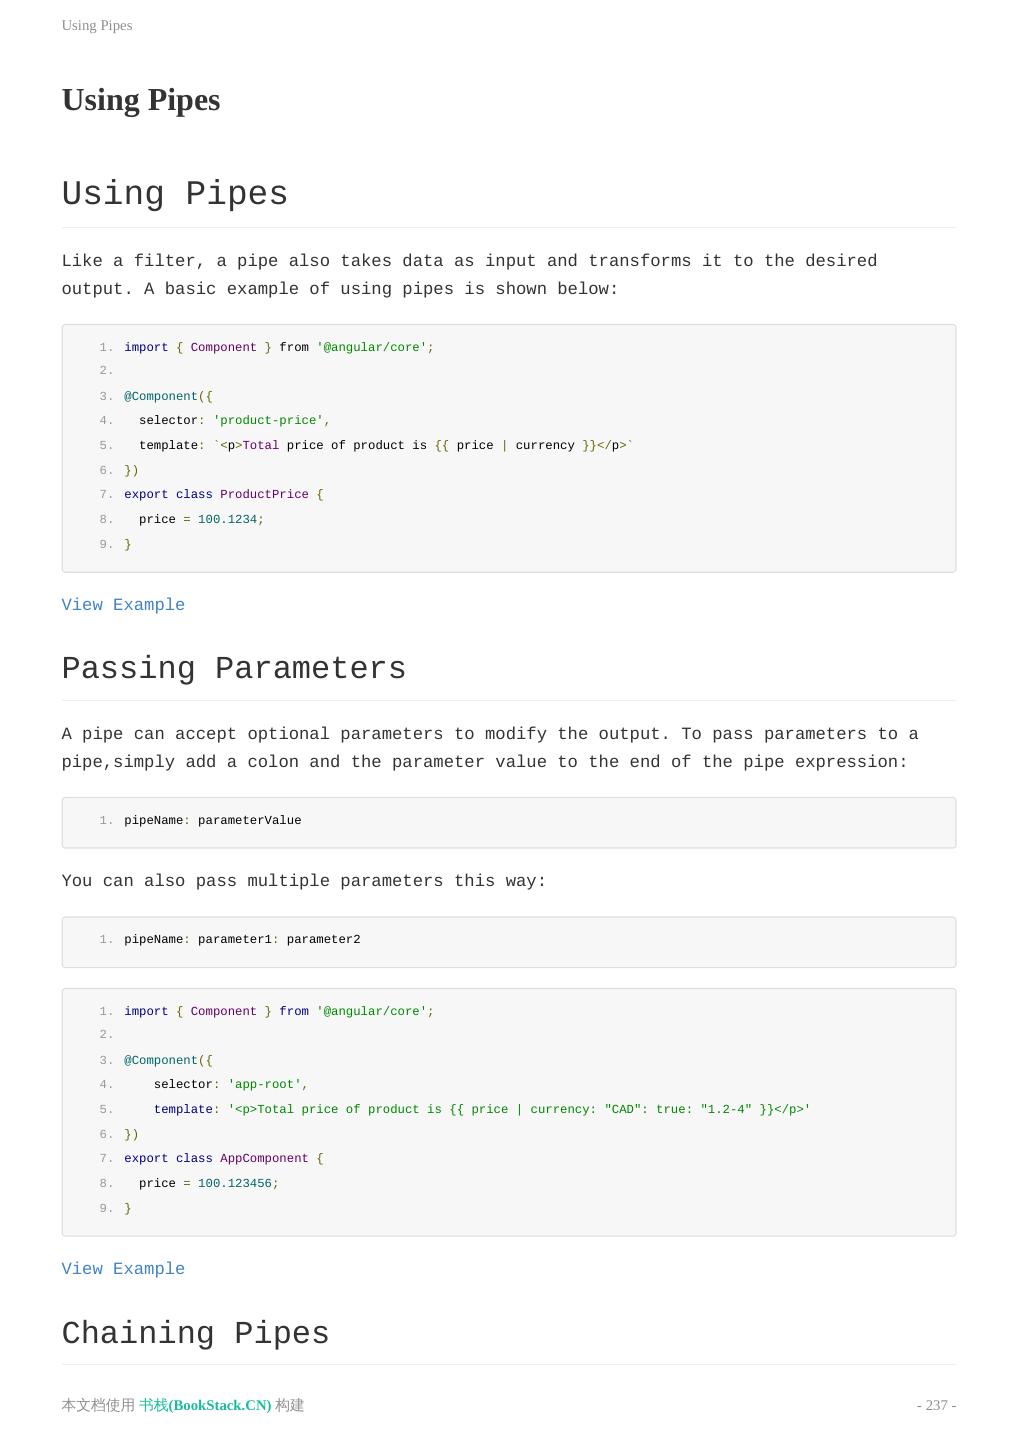Follow the BookStack.CN footer link
Image resolution: width=1019 pixels, height=1440 pixels.
point(205,1405)
